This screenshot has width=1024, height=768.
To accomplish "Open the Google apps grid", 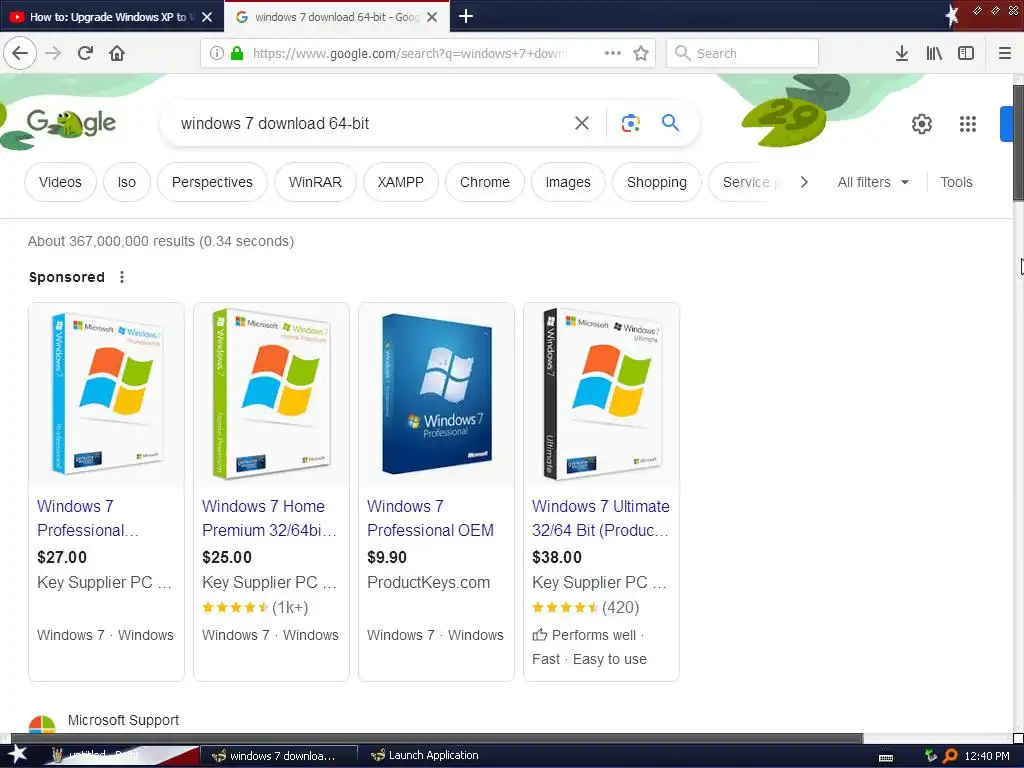I will (968, 123).
